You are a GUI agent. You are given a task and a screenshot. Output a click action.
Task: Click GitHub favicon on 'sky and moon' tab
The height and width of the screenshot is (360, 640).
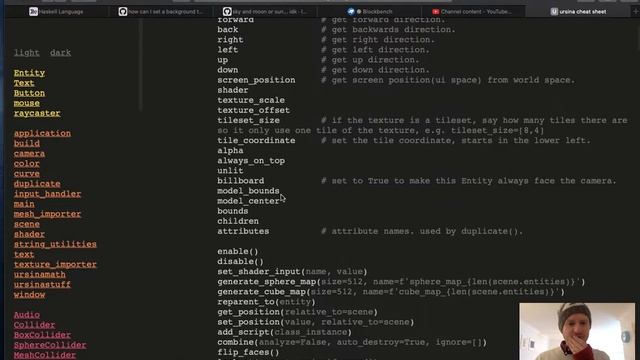coord(227,12)
